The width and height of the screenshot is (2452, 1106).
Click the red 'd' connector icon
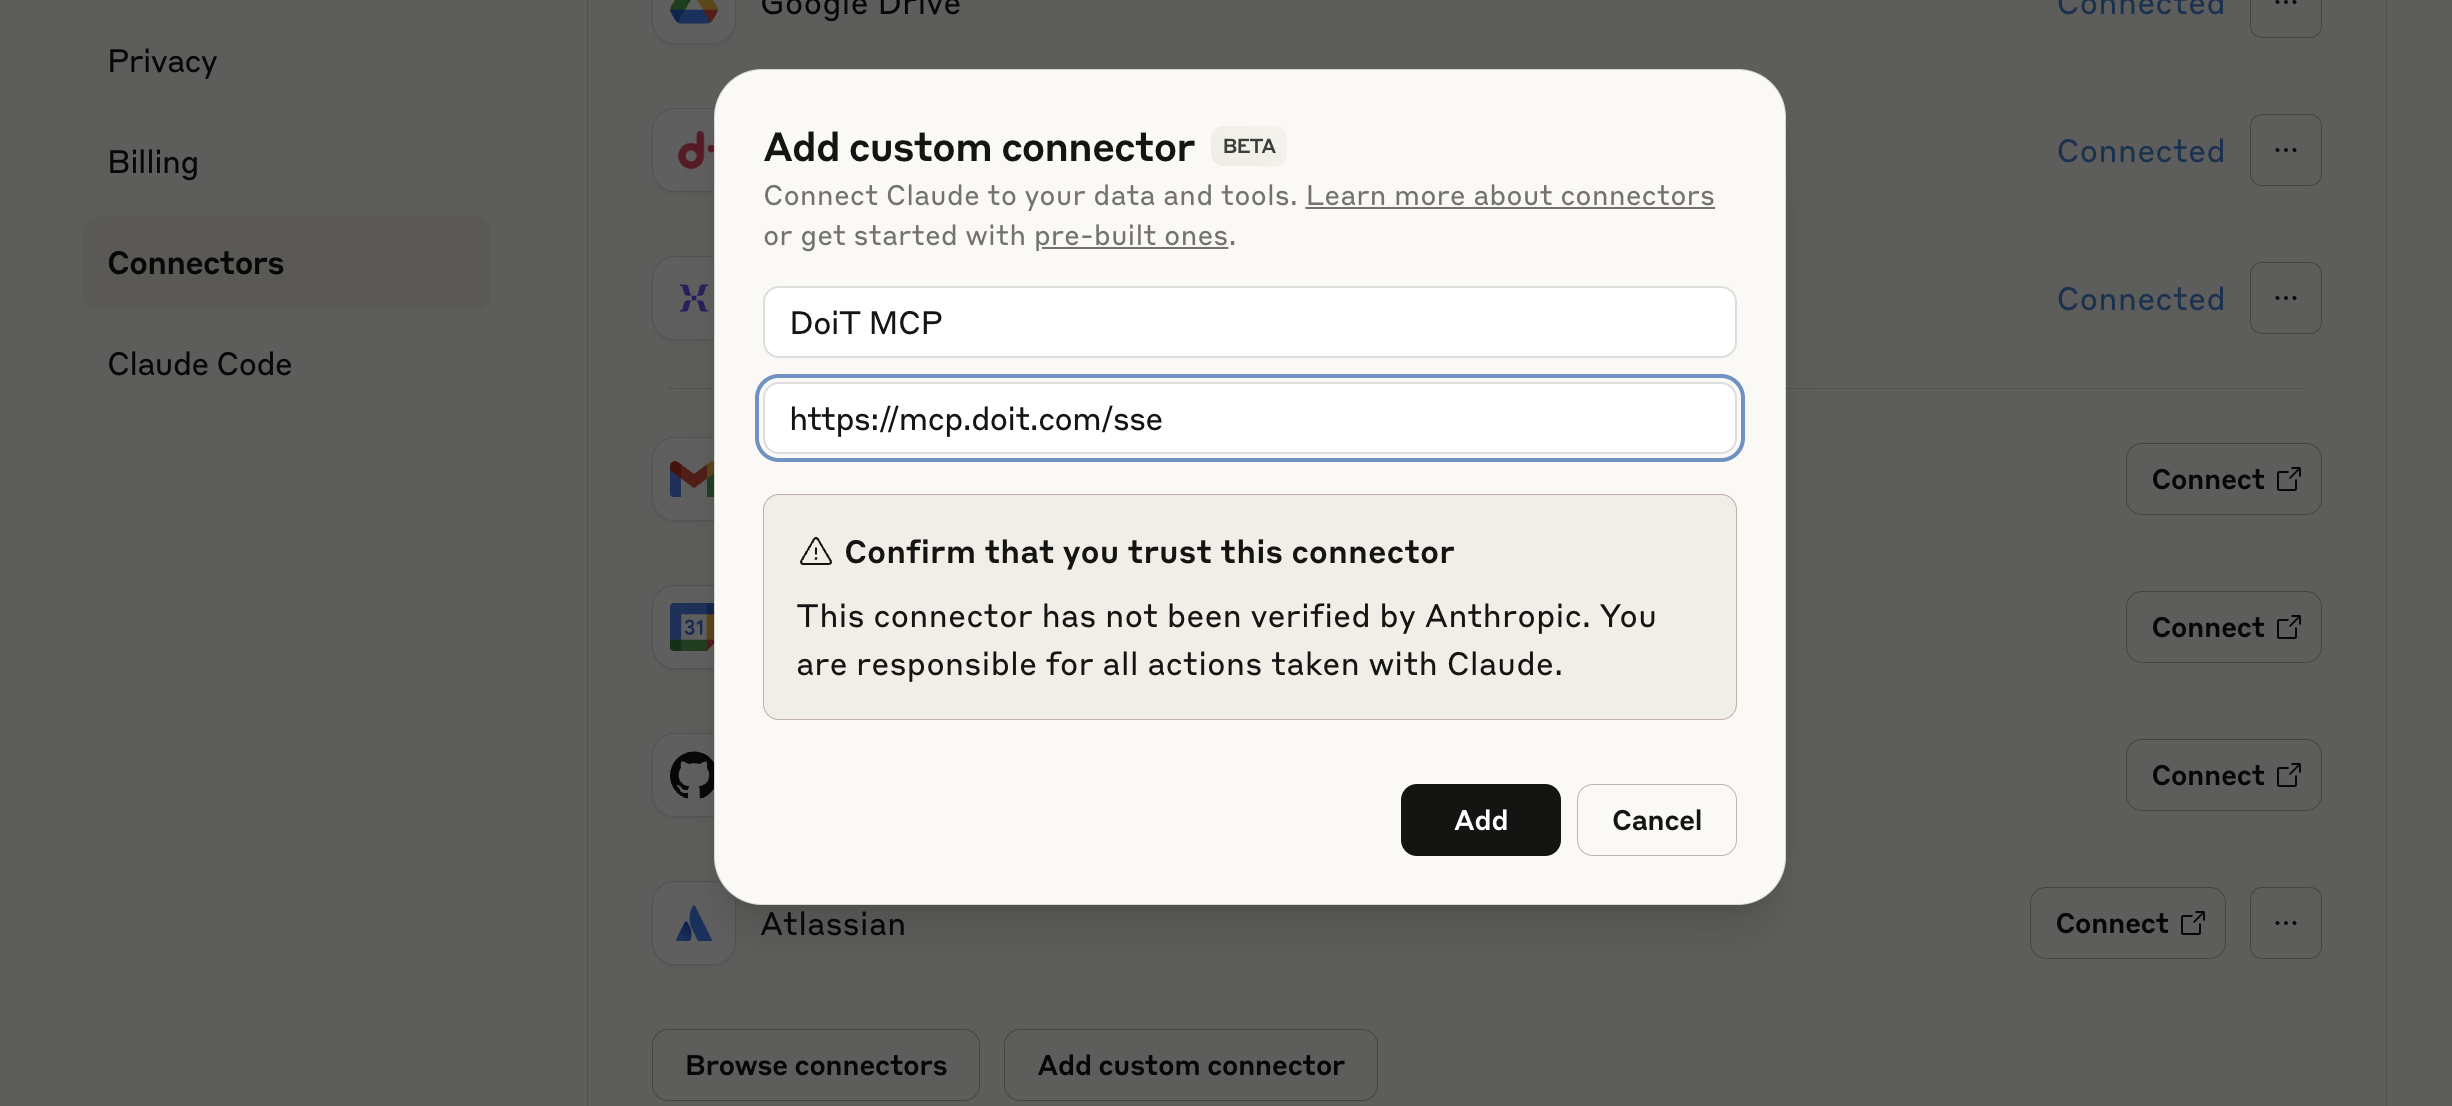(692, 150)
